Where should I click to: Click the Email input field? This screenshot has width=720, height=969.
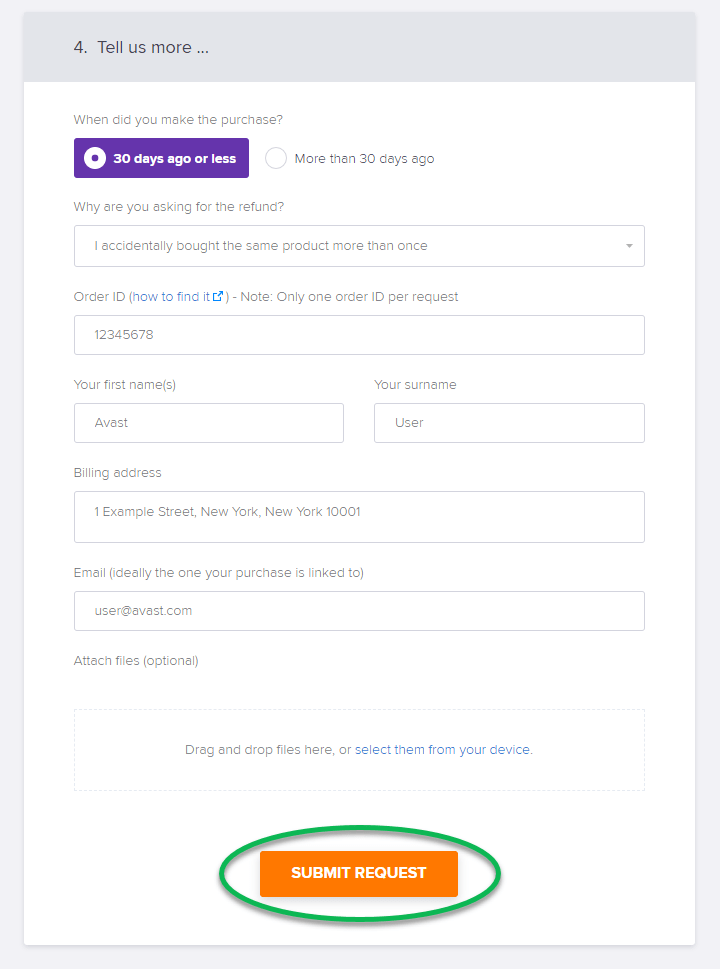[359, 611]
